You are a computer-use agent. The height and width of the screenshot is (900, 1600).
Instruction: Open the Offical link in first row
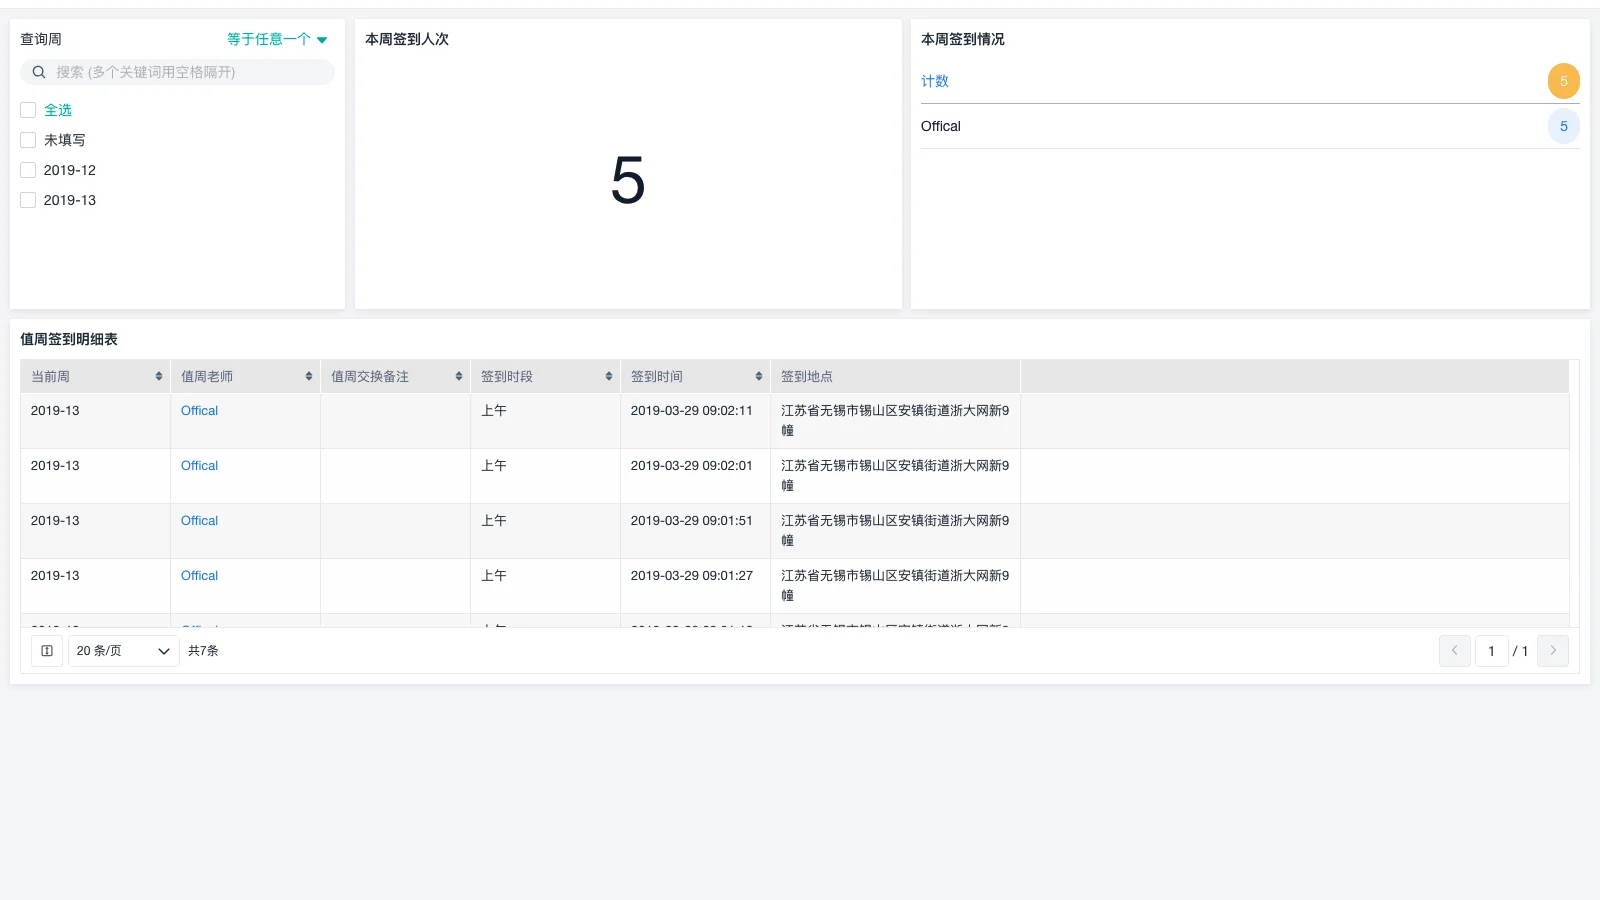point(199,411)
